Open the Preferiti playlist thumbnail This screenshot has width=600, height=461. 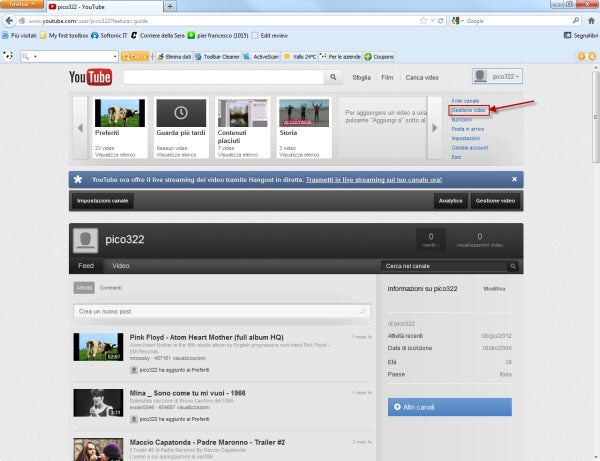[x=120, y=113]
